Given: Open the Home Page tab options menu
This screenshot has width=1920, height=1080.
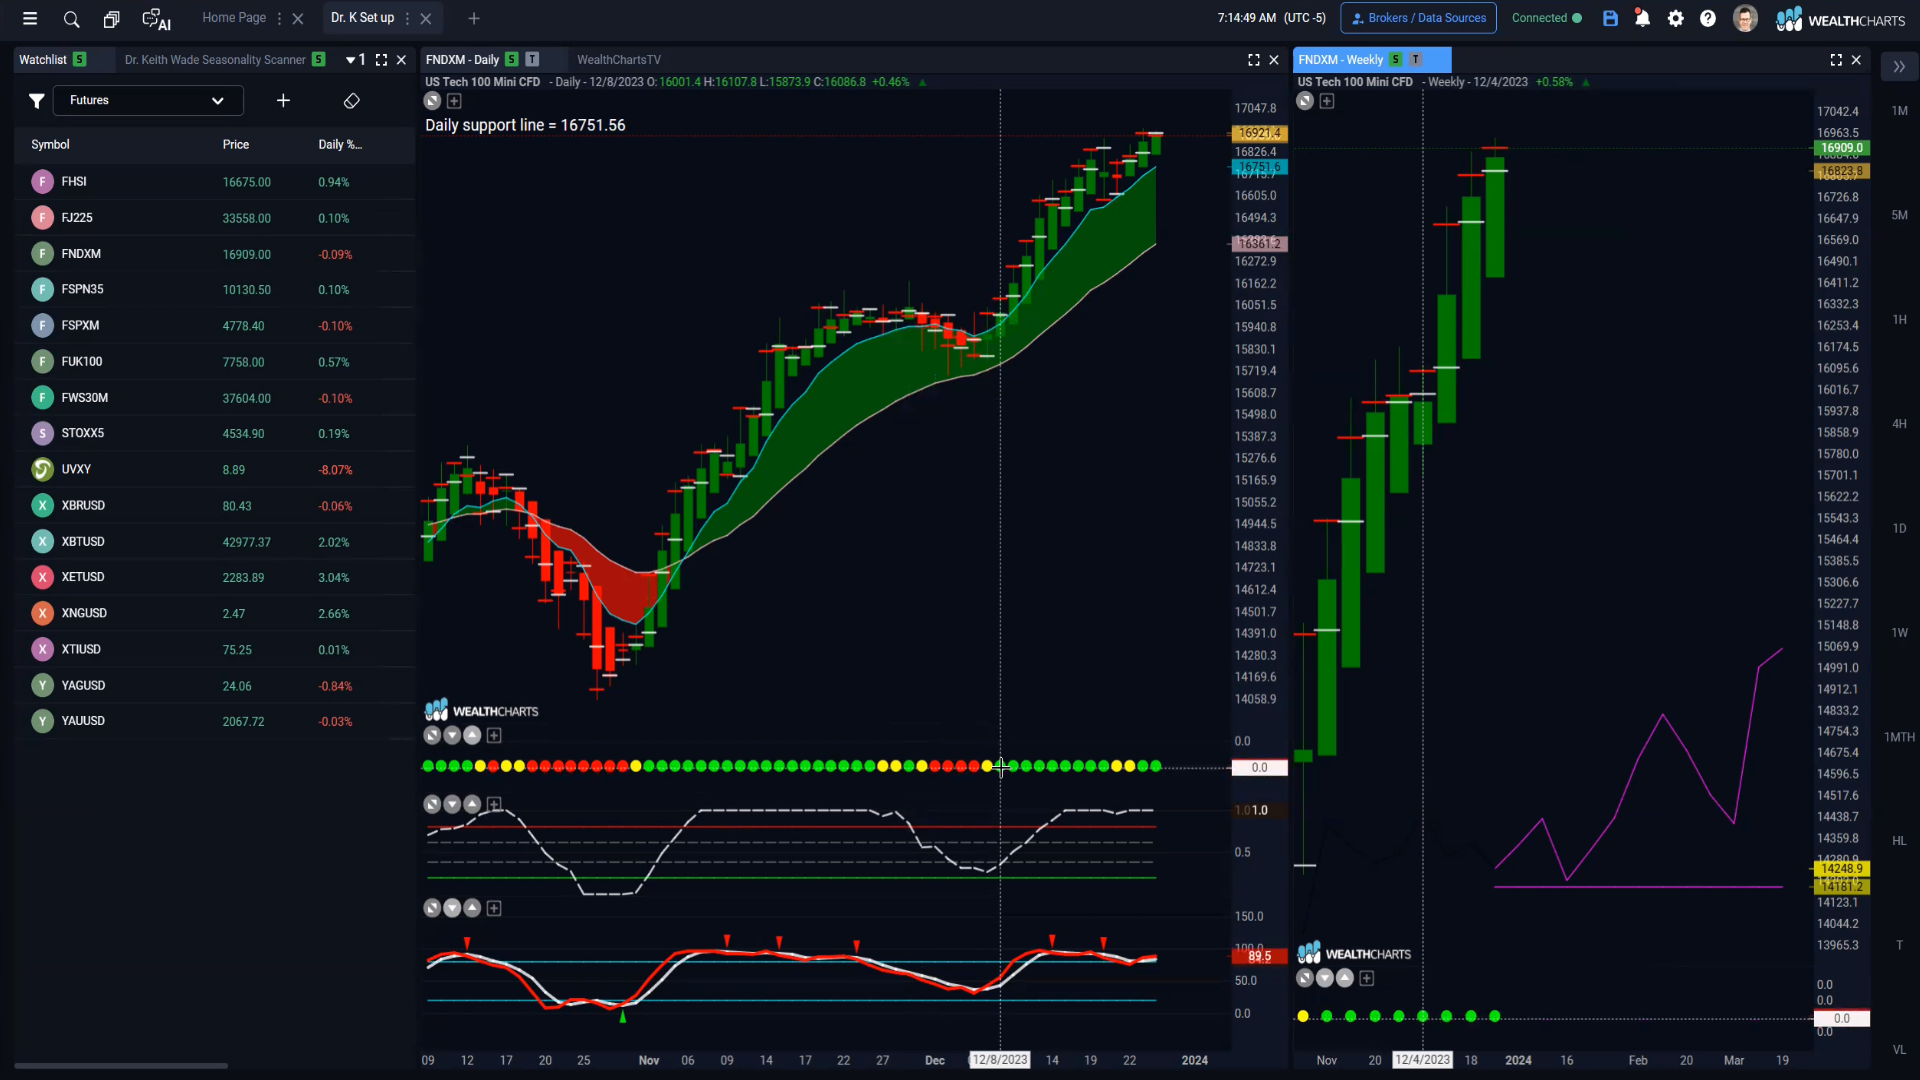Looking at the screenshot, I should pyautogui.click(x=279, y=18).
